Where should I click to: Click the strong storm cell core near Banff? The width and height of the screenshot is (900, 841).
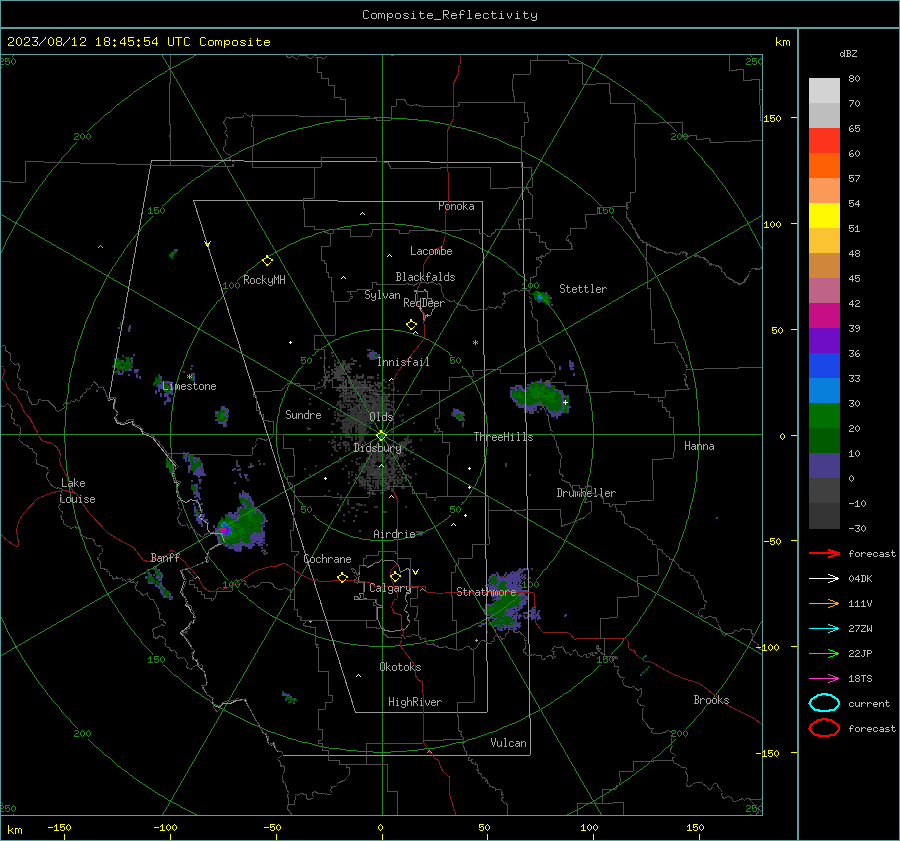click(226, 529)
